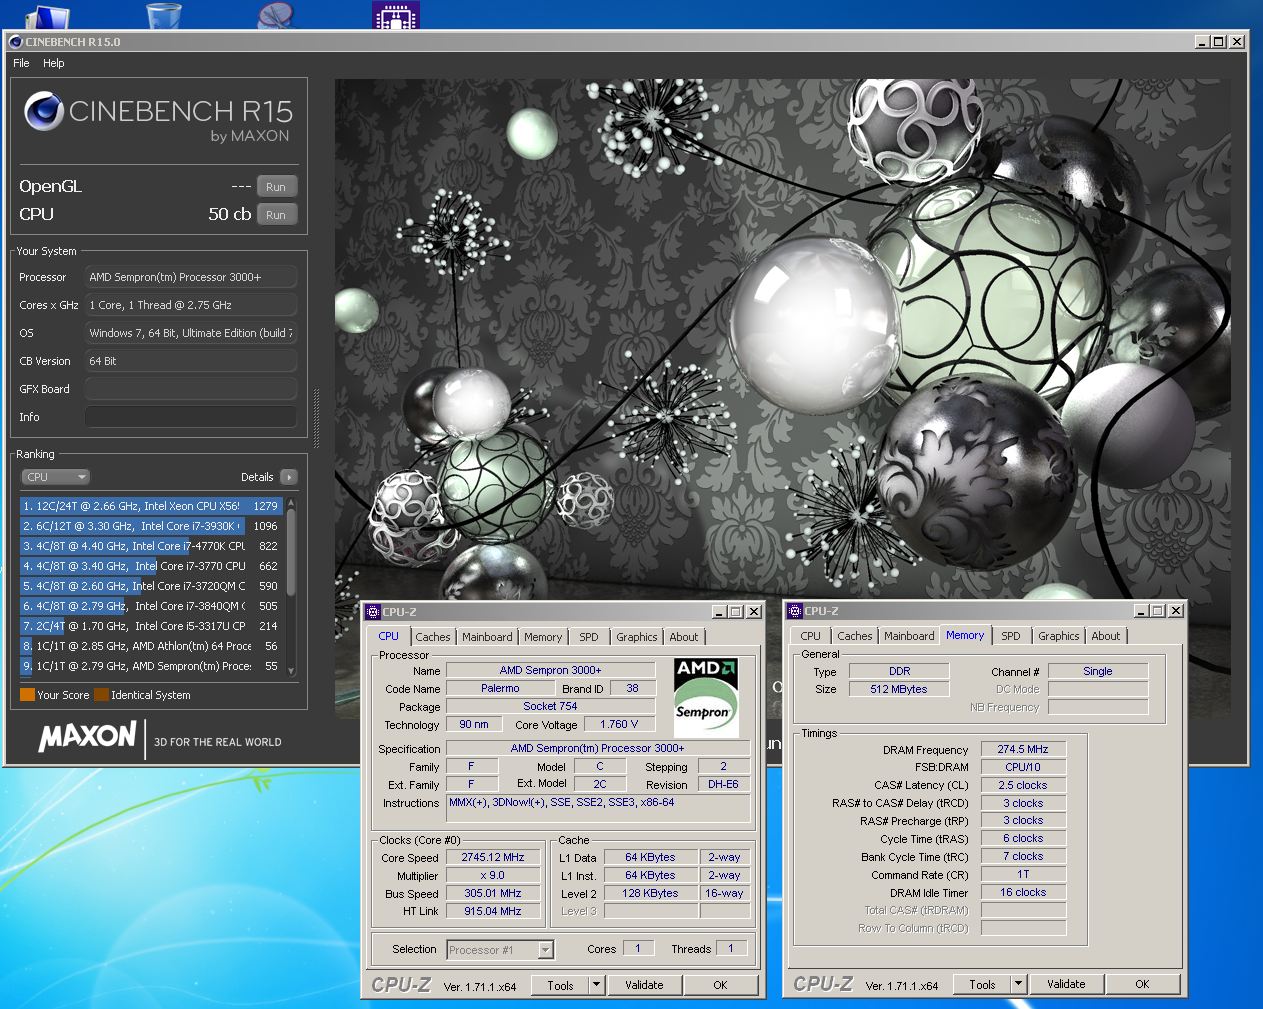
Task: Click OK in Memory CPU-Z window
Action: pos(1142,984)
